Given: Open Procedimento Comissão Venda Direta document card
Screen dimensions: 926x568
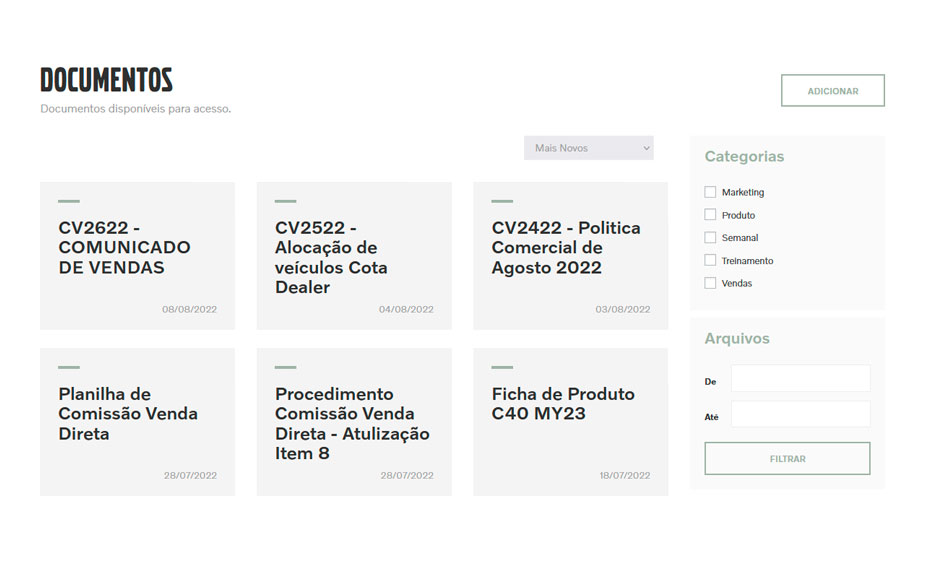Looking at the screenshot, I should (x=352, y=424).
